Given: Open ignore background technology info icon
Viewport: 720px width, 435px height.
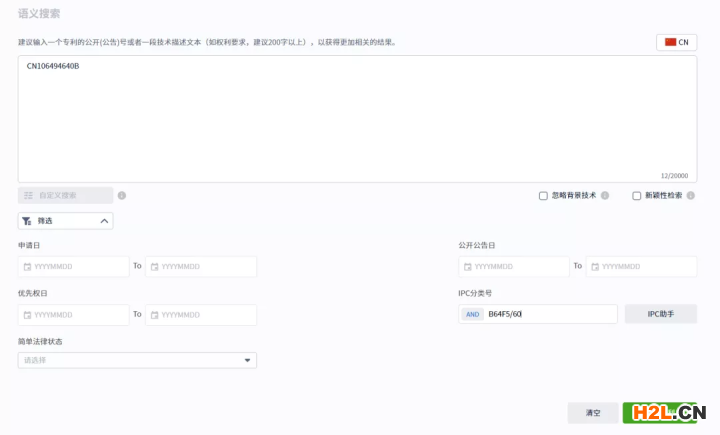Looking at the screenshot, I should coord(605,196).
